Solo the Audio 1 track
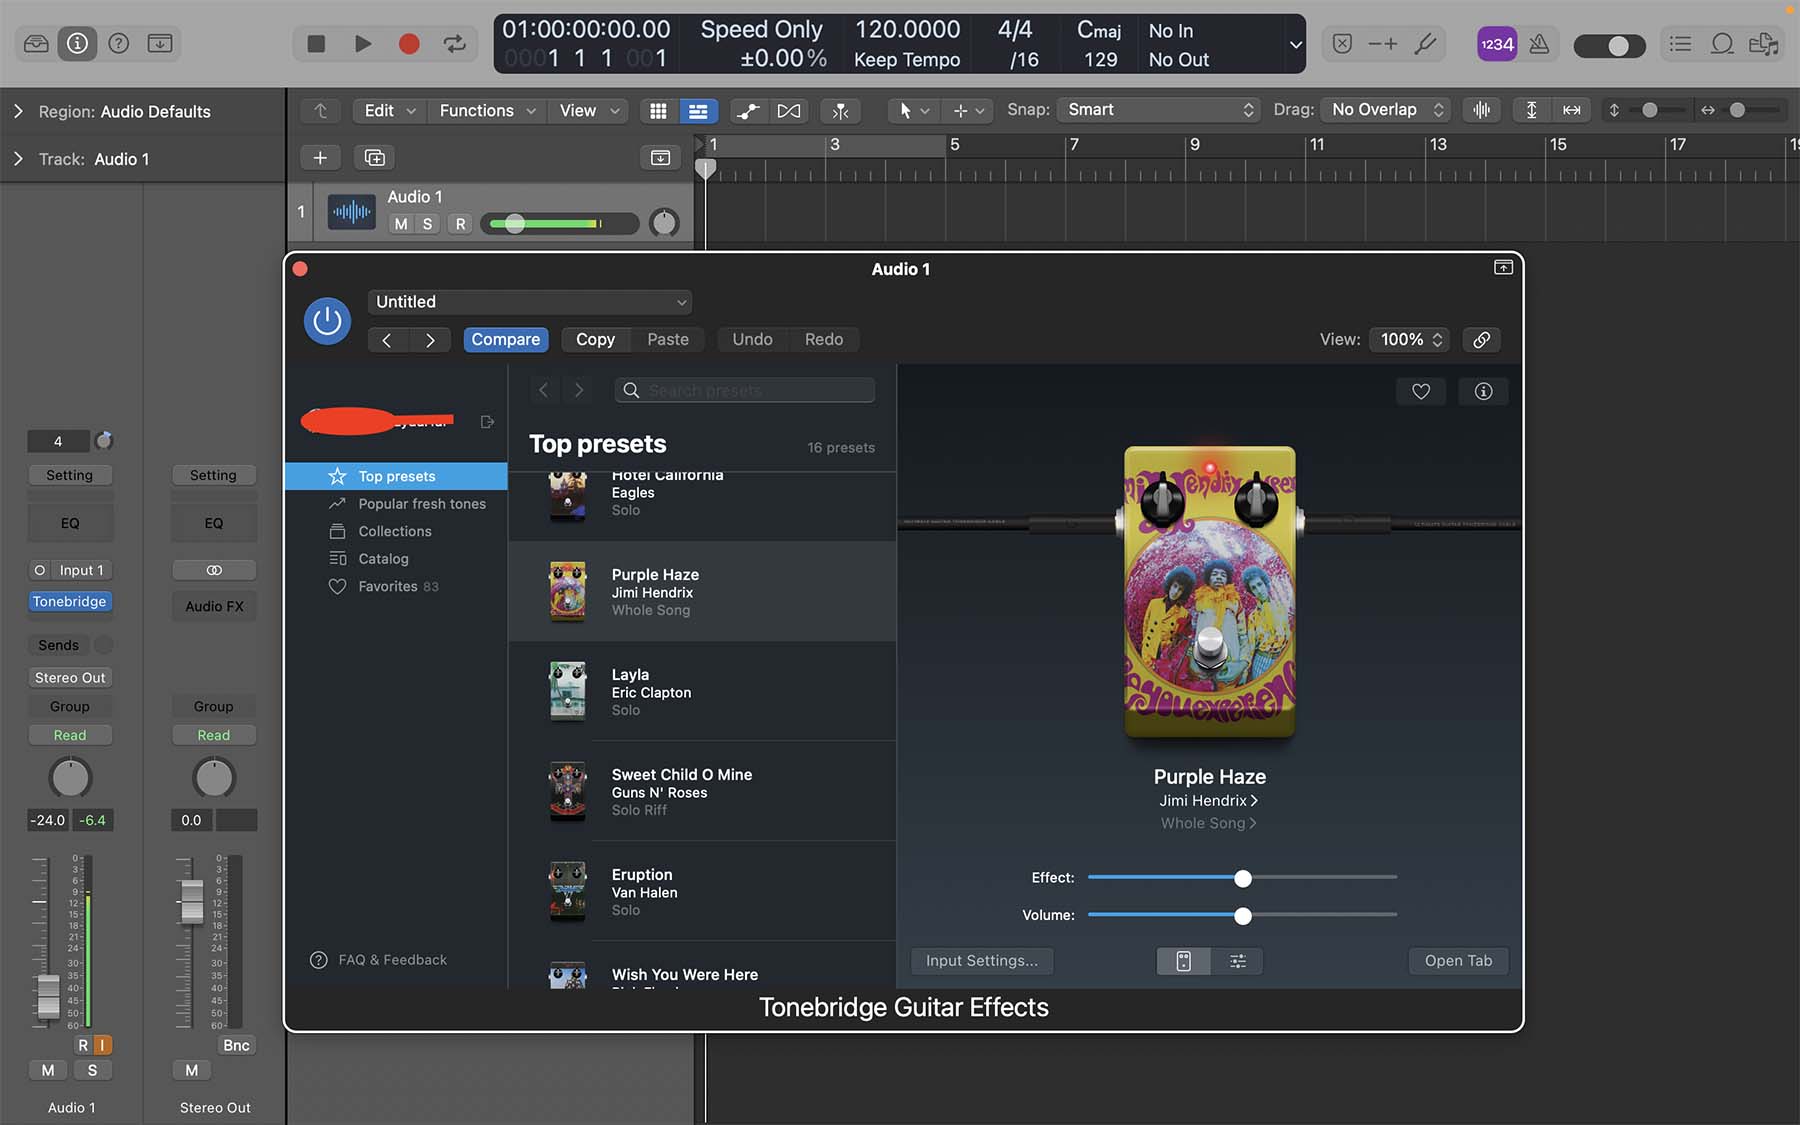1800x1125 pixels. (428, 224)
